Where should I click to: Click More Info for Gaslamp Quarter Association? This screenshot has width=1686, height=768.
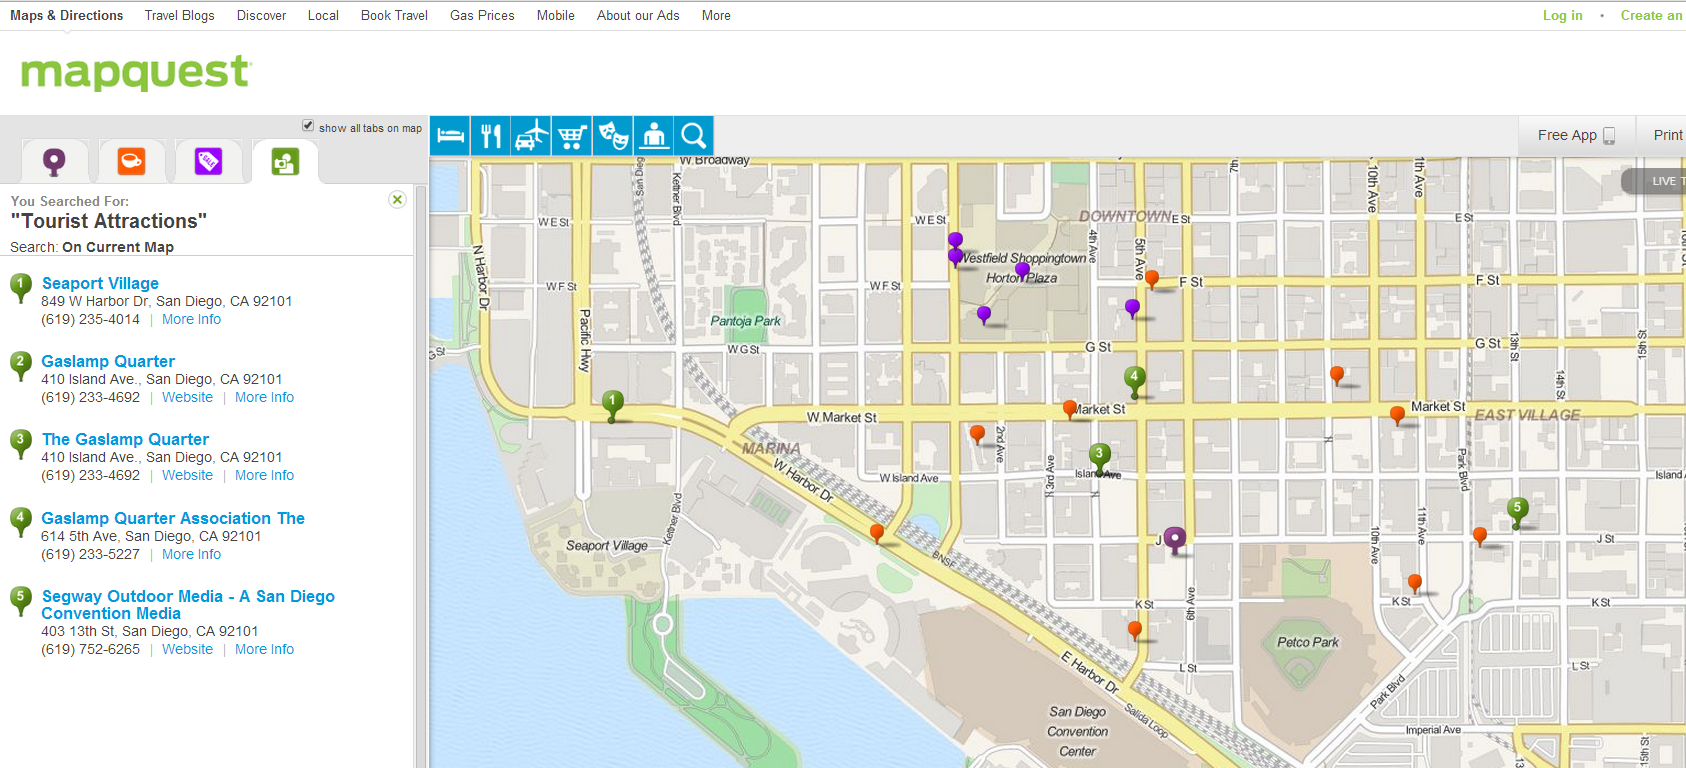pyautogui.click(x=191, y=554)
